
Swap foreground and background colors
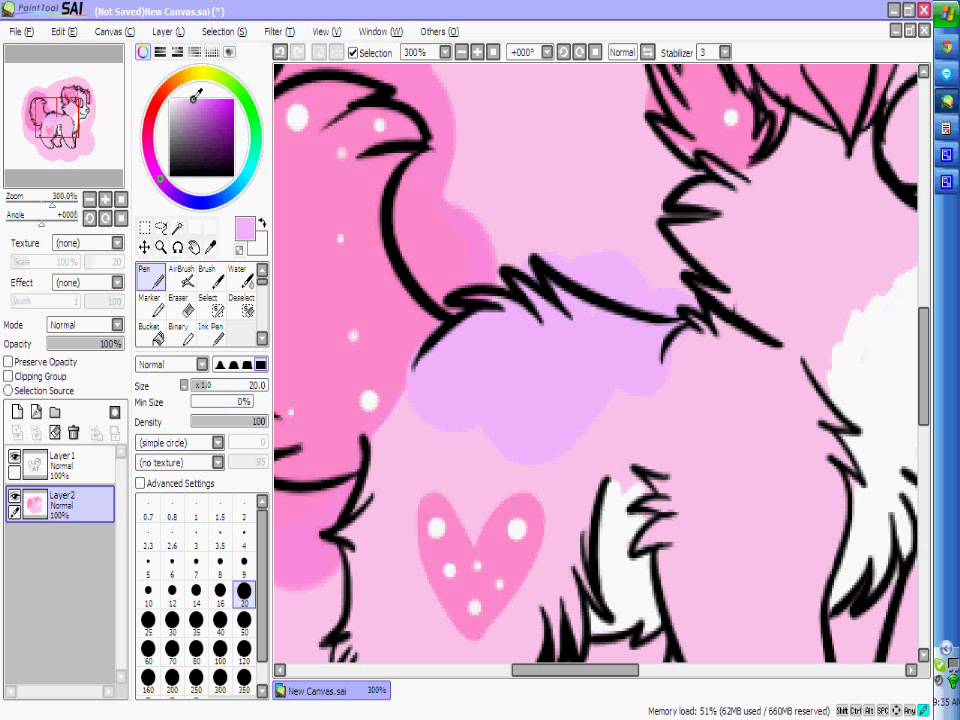[x=262, y=222]
